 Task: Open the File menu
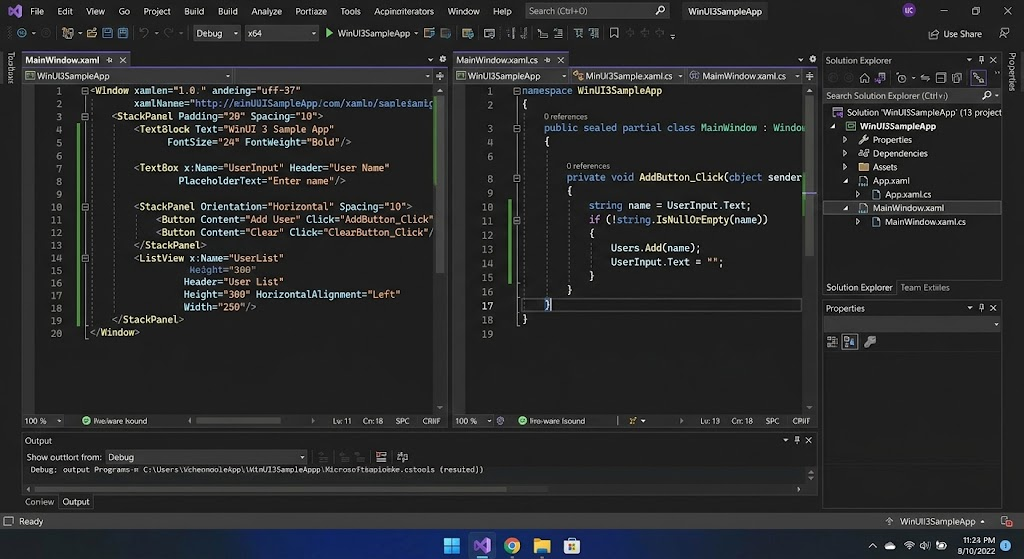coord(37,11)
